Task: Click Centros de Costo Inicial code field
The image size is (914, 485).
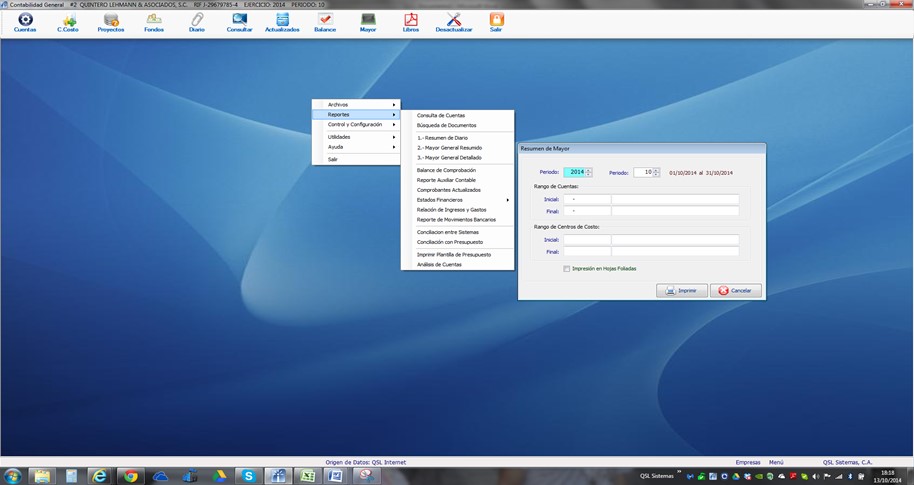Action: coord(587,240)
